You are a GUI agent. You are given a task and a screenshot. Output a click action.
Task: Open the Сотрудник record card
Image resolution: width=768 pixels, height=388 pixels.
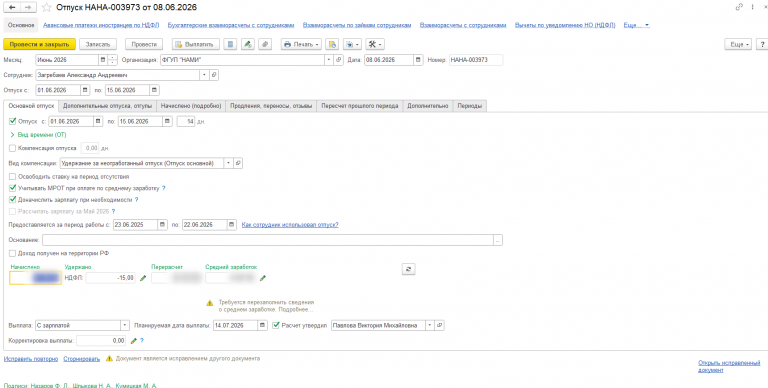(x=213, y=75)
